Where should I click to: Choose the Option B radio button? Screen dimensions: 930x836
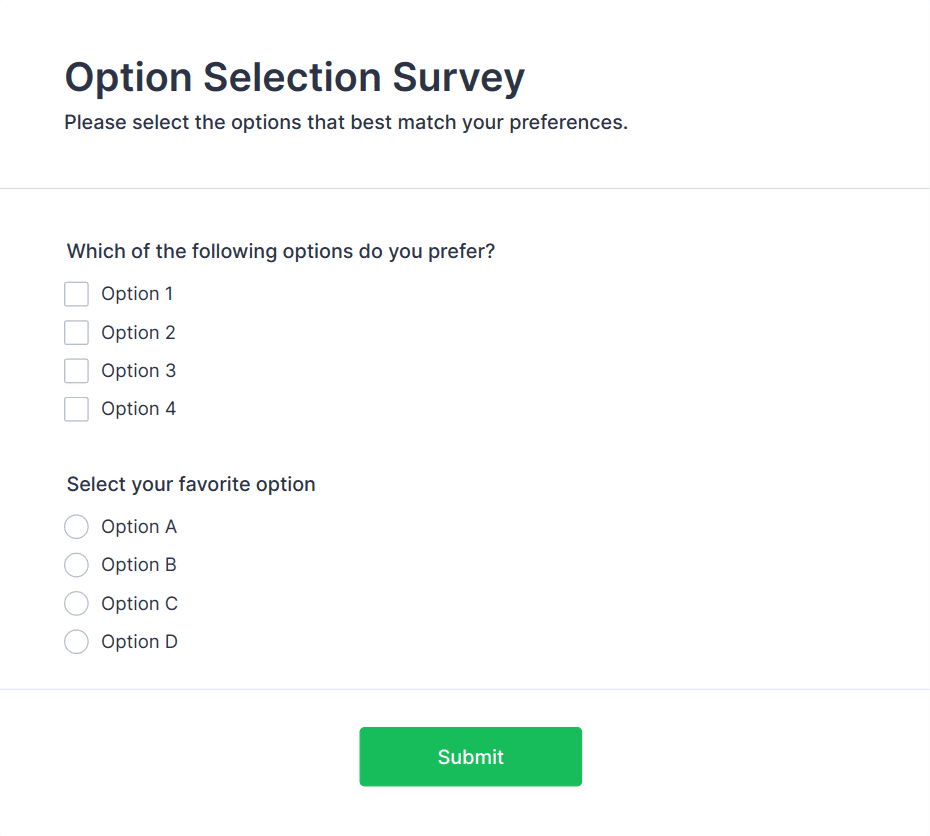pos(76,565)
